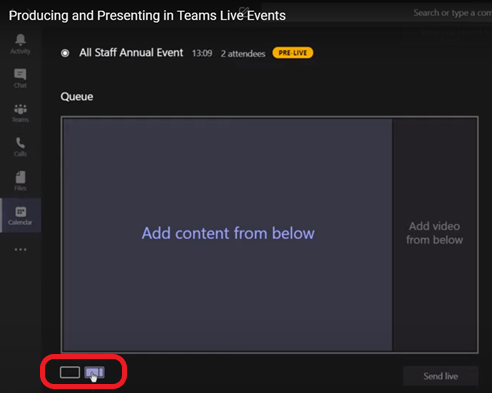This screenshot has width=492, height=393.
Task: Click the compose icon in the title bar
Action: click(244, 12)
